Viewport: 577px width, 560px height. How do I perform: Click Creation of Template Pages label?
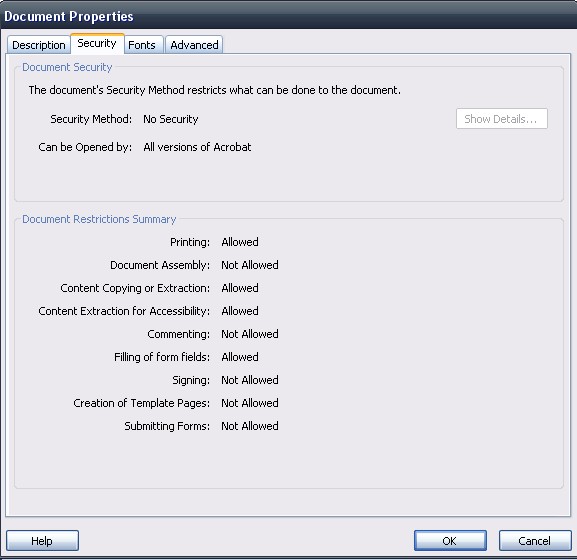point(142,403)
